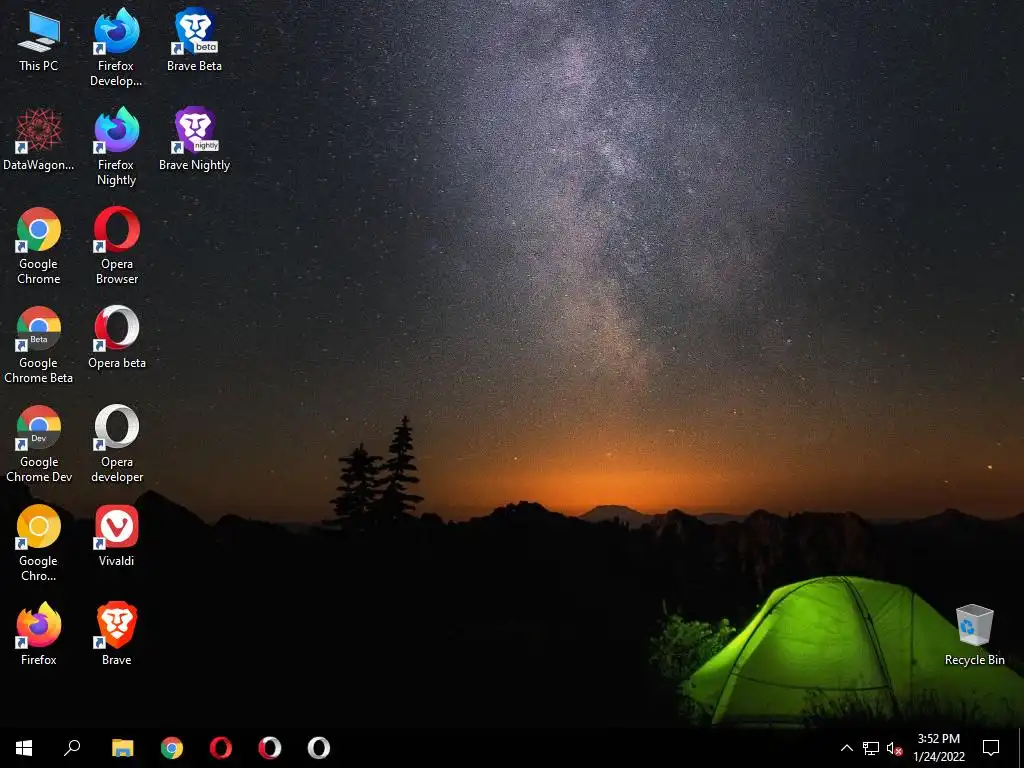The width and height of the screenshot is (1024, 768).
Task: Select the Vivaldi desktop shortcut
Action: (117, 536)
